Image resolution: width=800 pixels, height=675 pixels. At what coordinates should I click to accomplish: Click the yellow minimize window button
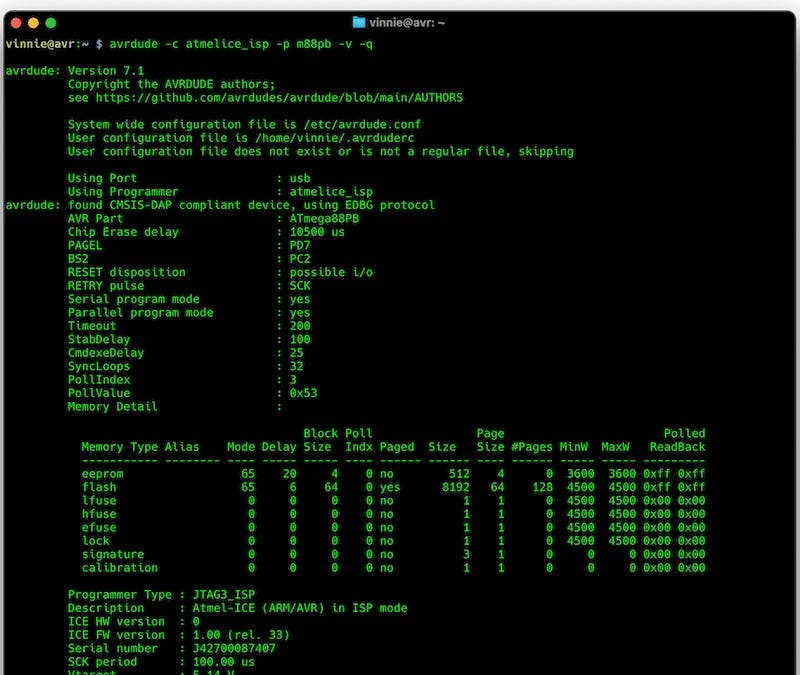pos(33,23)
